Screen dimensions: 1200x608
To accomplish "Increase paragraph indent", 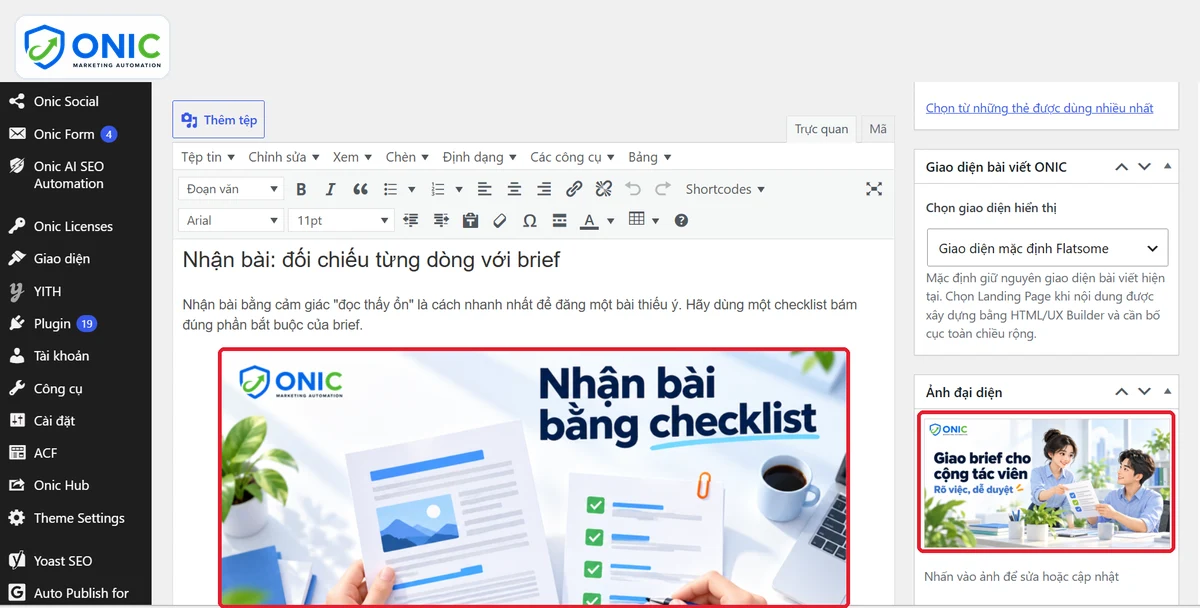I will click(x=441, y=220).
